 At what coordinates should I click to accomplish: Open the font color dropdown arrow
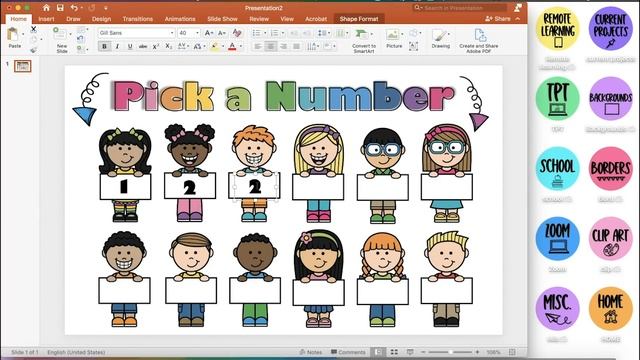(x=240, y=47)
